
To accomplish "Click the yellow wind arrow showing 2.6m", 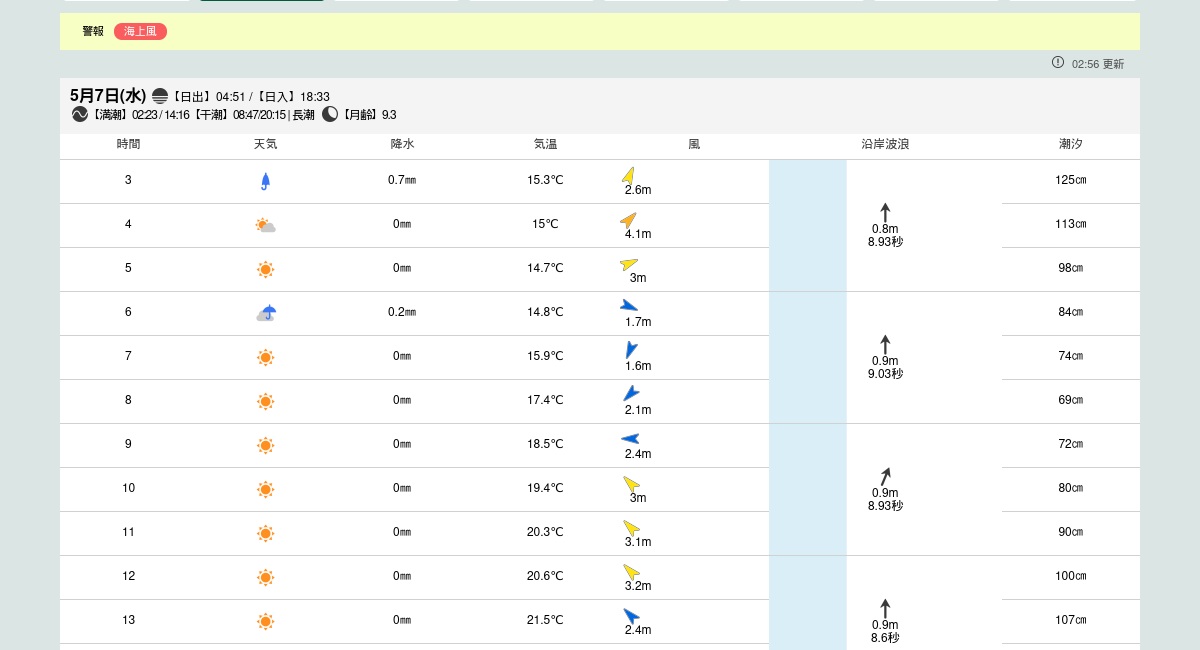I will 628,175.
